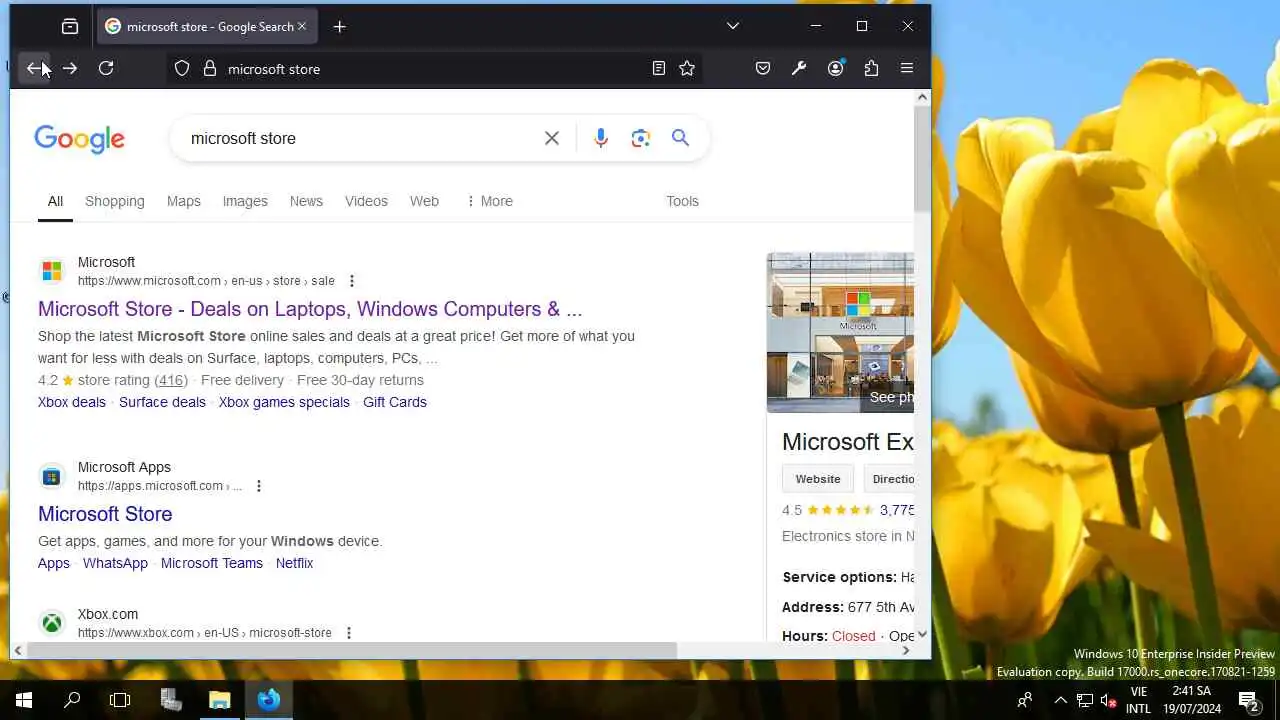Click the scroll right arrow on horizontal scrollbar
The width and height of the screenshot is (1280, 720).
[906, 650]
